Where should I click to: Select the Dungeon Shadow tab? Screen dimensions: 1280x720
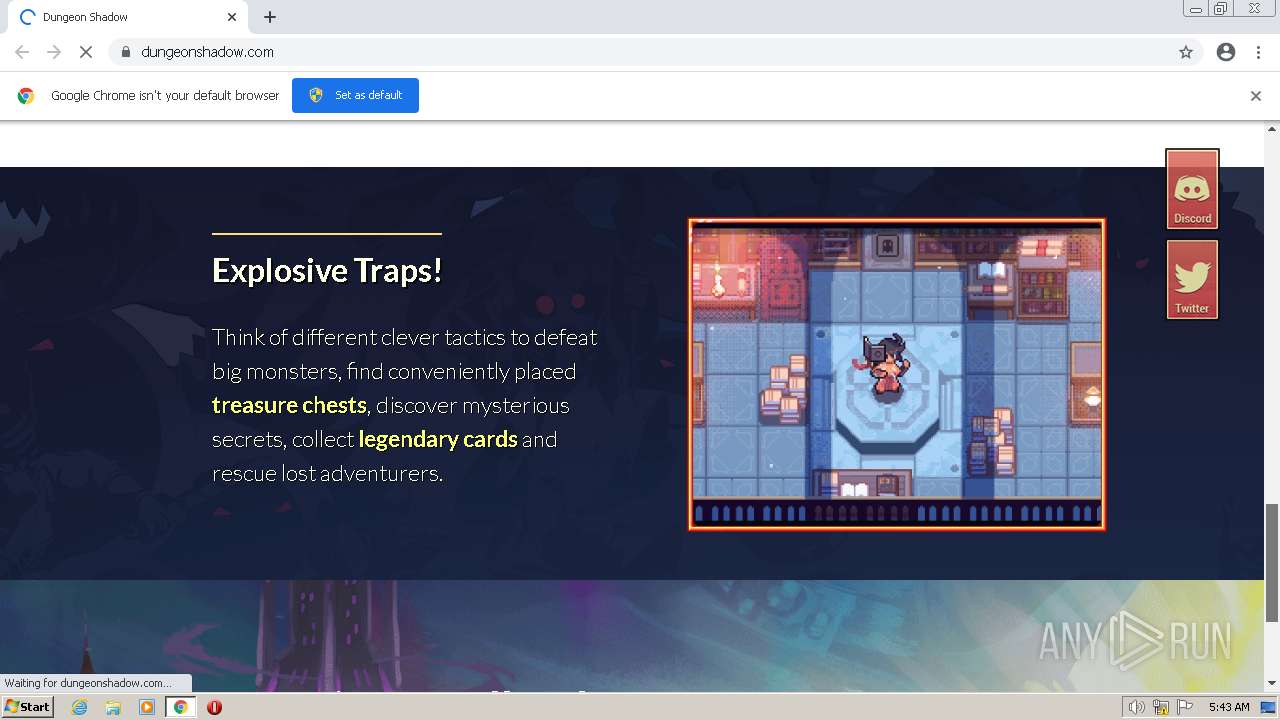[x=128, y=17]
